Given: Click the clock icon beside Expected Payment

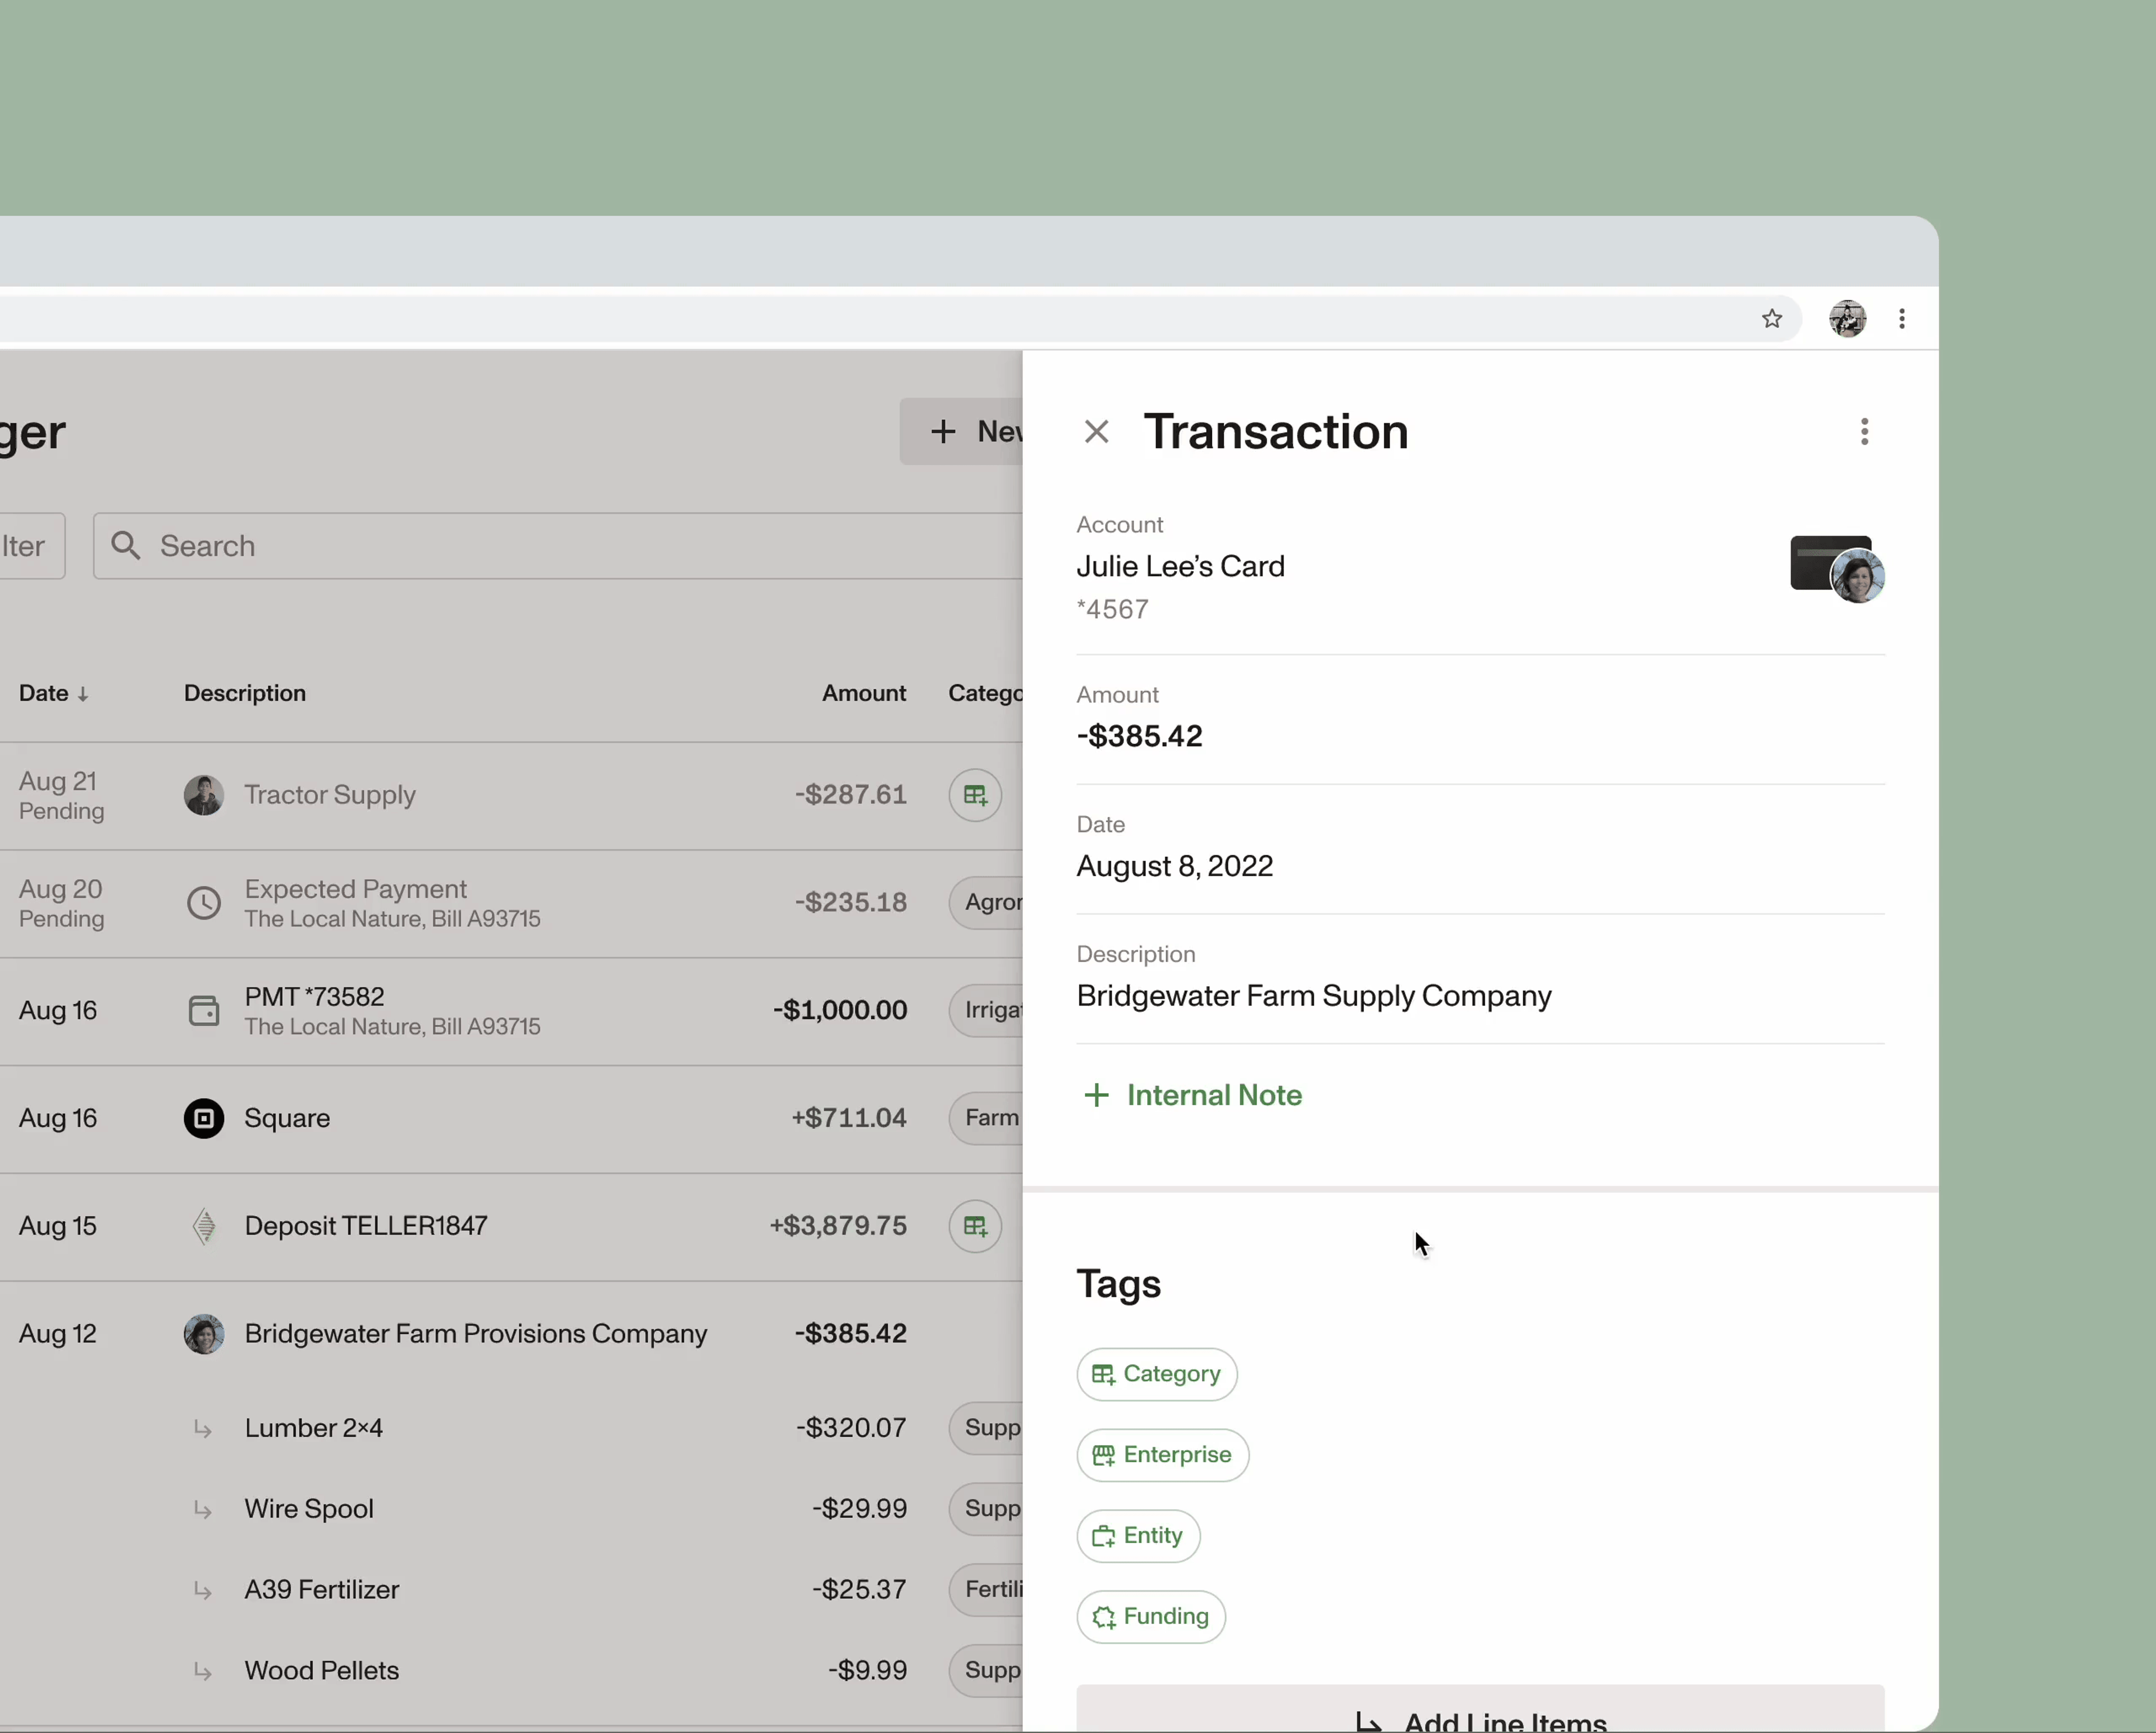Looking at the screenshot, I should pos(204,903).
